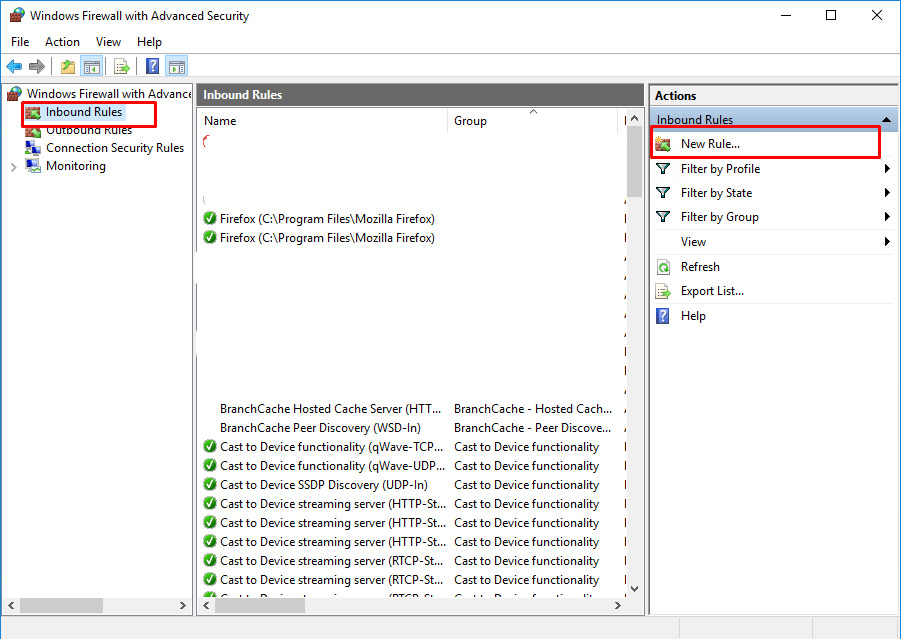Open Filter by State submenu arrow
This screenshot has height=639, width=901.
click(x=887, y=193)
